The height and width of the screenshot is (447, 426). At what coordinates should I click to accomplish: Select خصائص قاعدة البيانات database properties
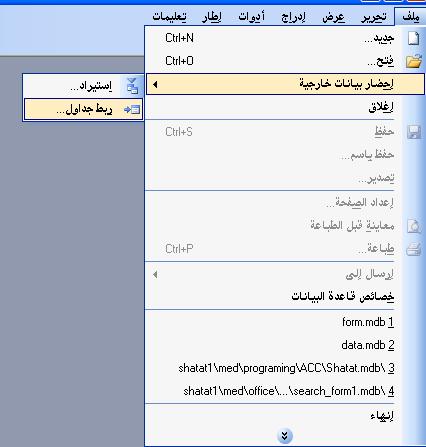pyautogui.click(x=343, y=296)
